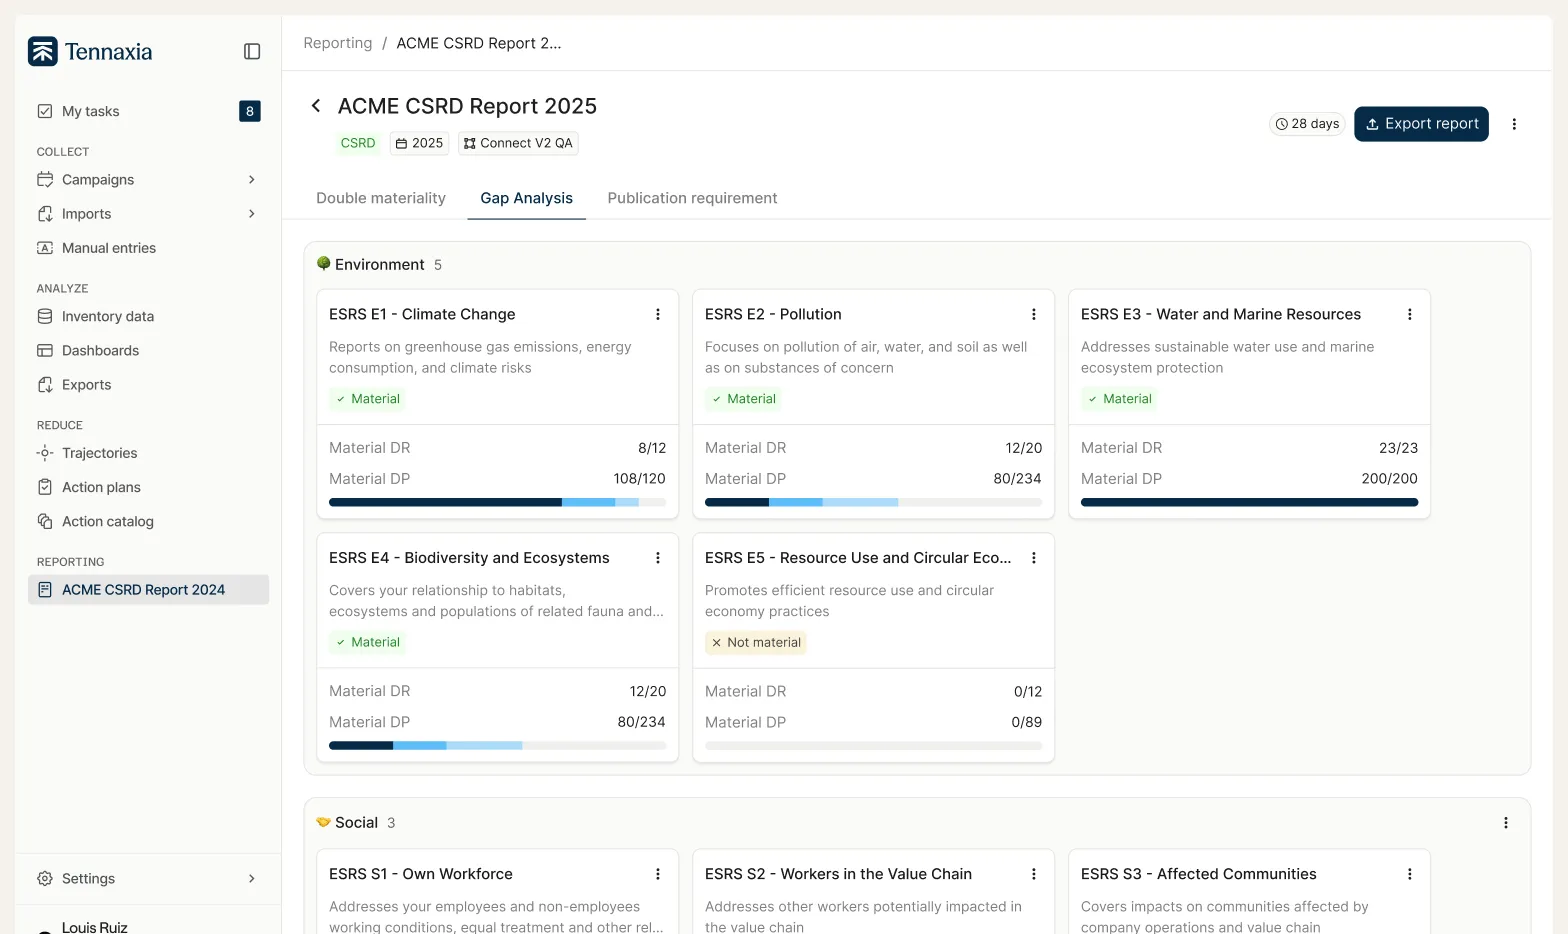
Task: Click Not material badge on ESRS E5
Action: (755, 643)
